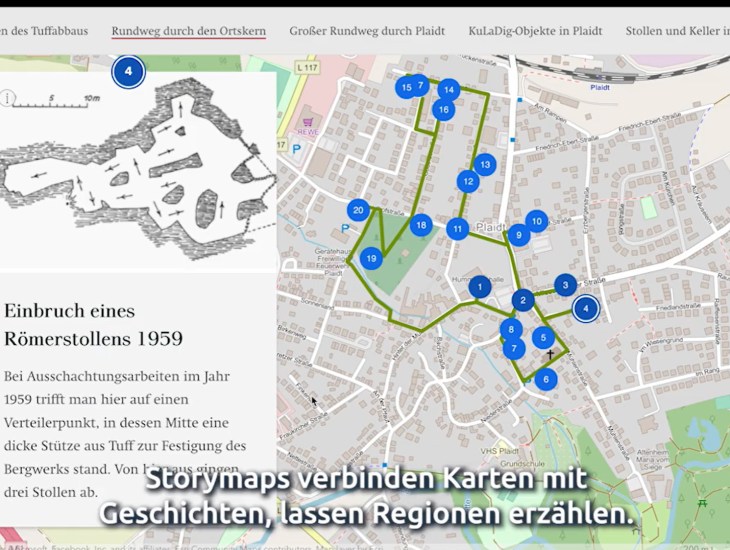This screenshot has width=730, height=550.
Task: Open 'Rundweg durch den Ortskern' tab
Action: click(188, 31)
